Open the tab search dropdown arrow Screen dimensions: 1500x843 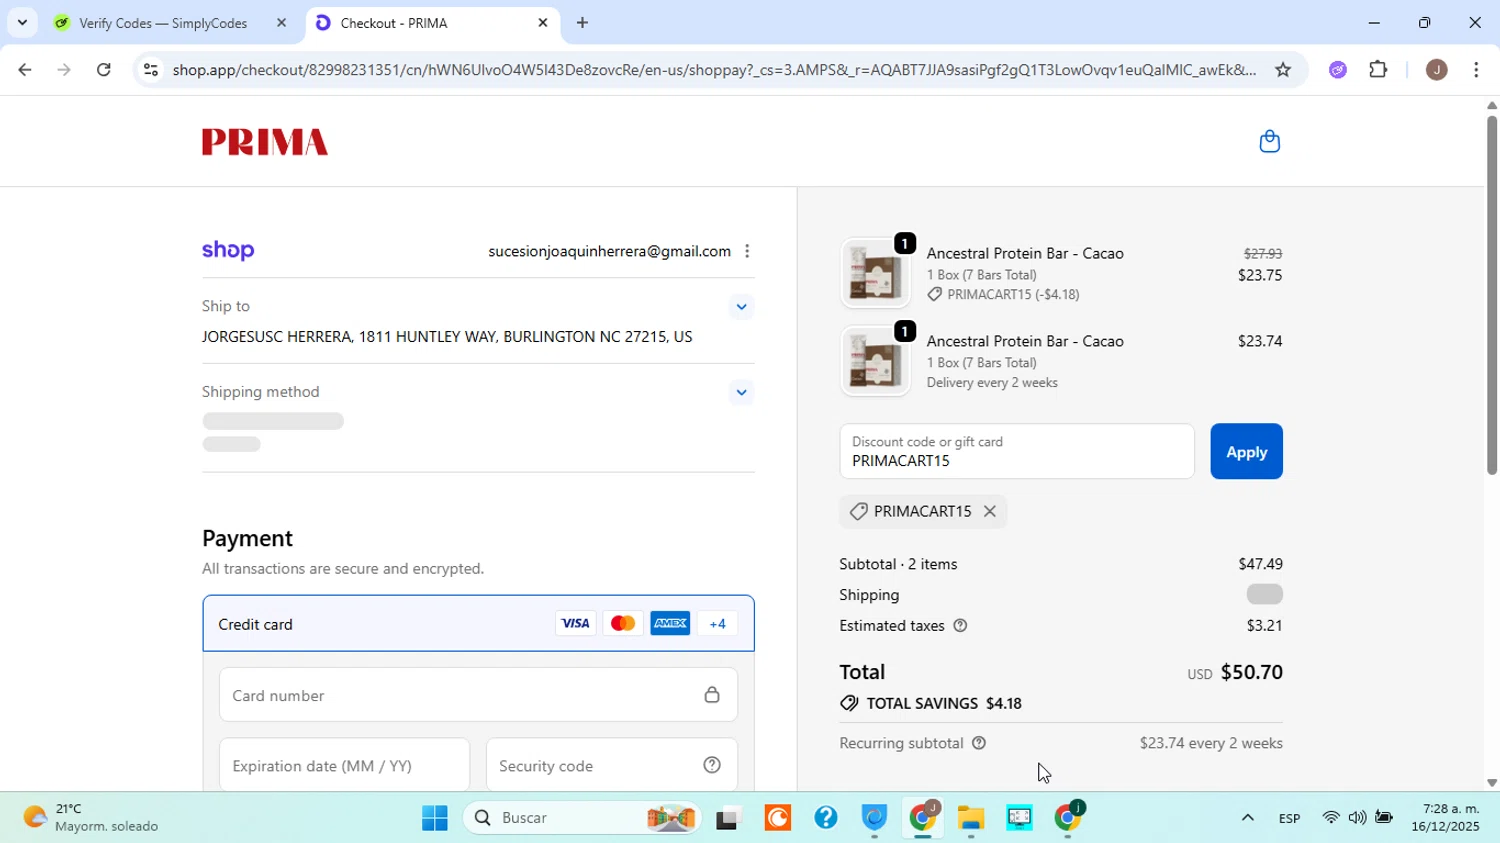point(22,23)
